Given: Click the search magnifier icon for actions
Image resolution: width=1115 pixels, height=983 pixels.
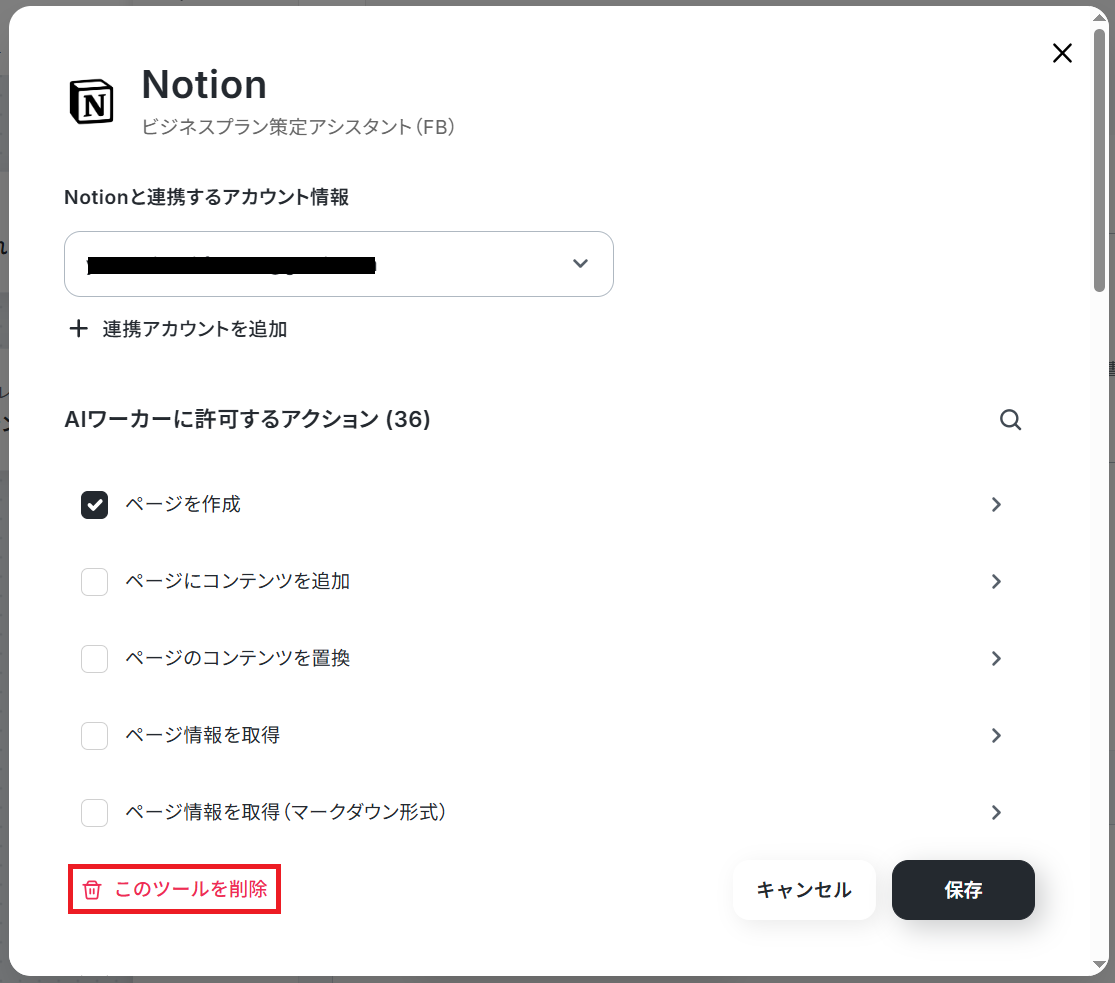Looking at the screenshot, I should pyautogui.click(x=1010, y=420).
